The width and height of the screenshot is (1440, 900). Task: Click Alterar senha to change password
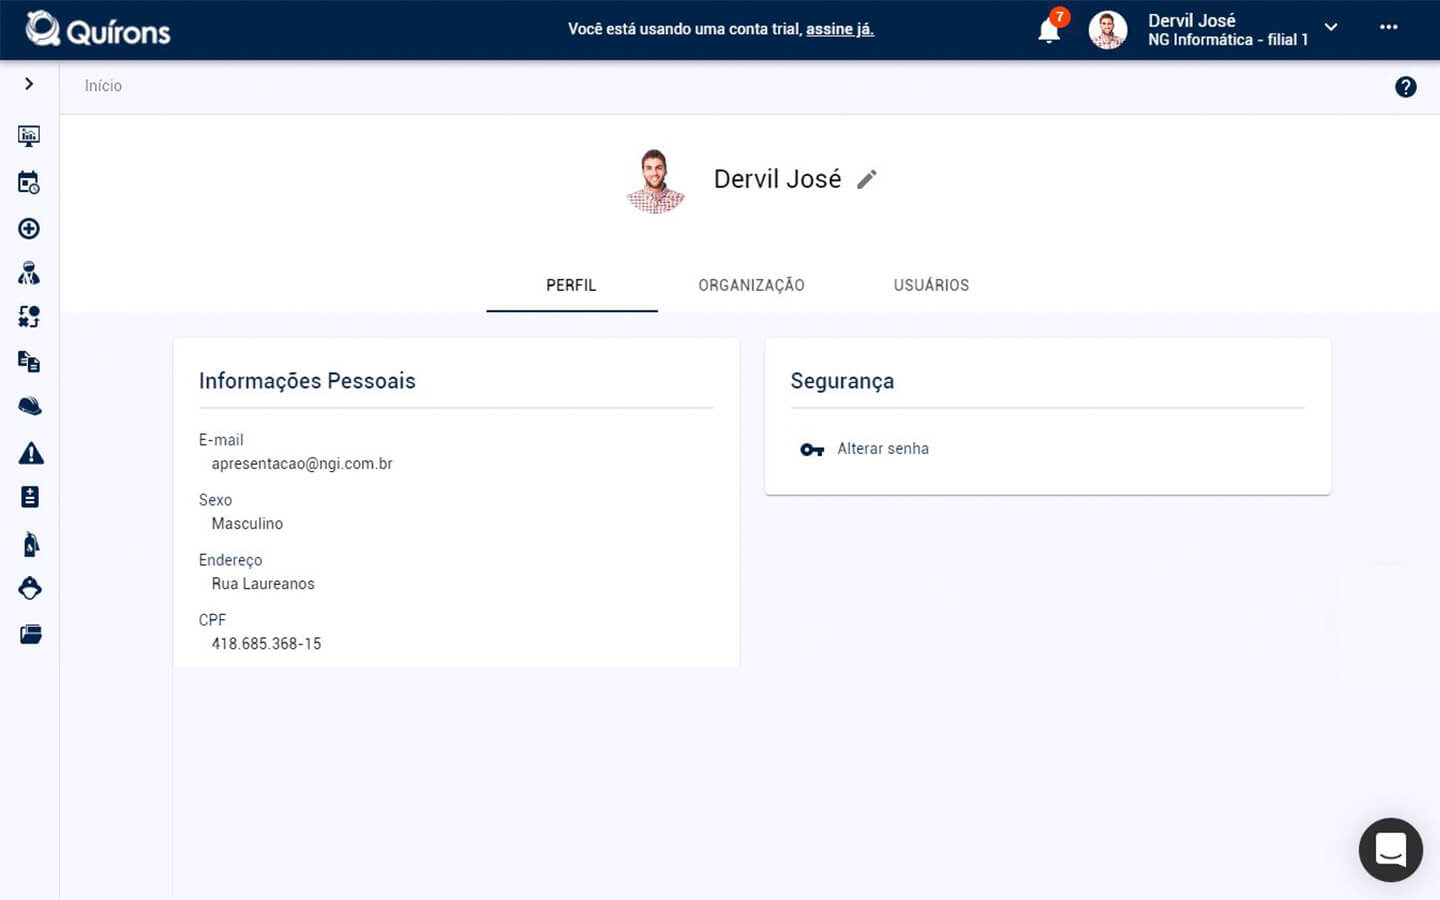[882, 449]
